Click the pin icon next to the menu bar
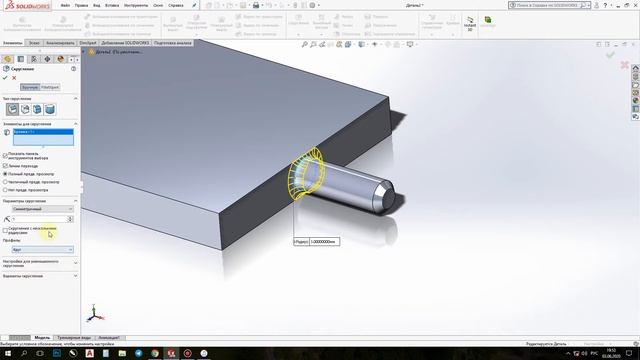This screenshot has height=360, width=640. [194, 5]
